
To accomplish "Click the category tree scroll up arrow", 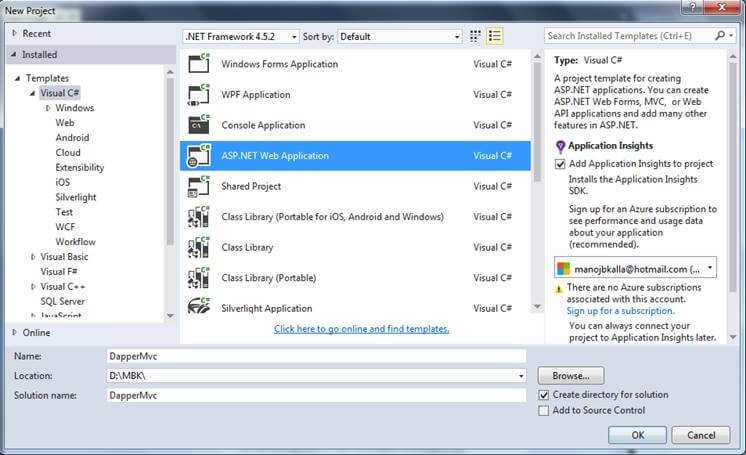I will pos(170,72).
